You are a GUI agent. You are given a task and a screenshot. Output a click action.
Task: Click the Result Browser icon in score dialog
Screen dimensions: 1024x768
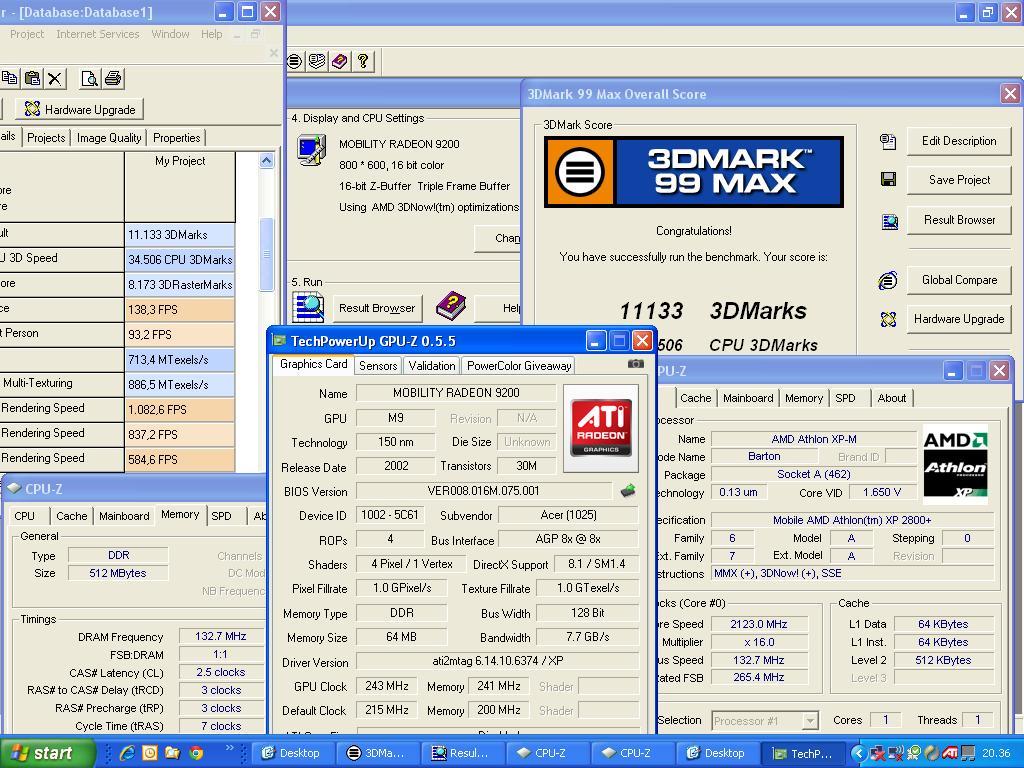point(889,222)
